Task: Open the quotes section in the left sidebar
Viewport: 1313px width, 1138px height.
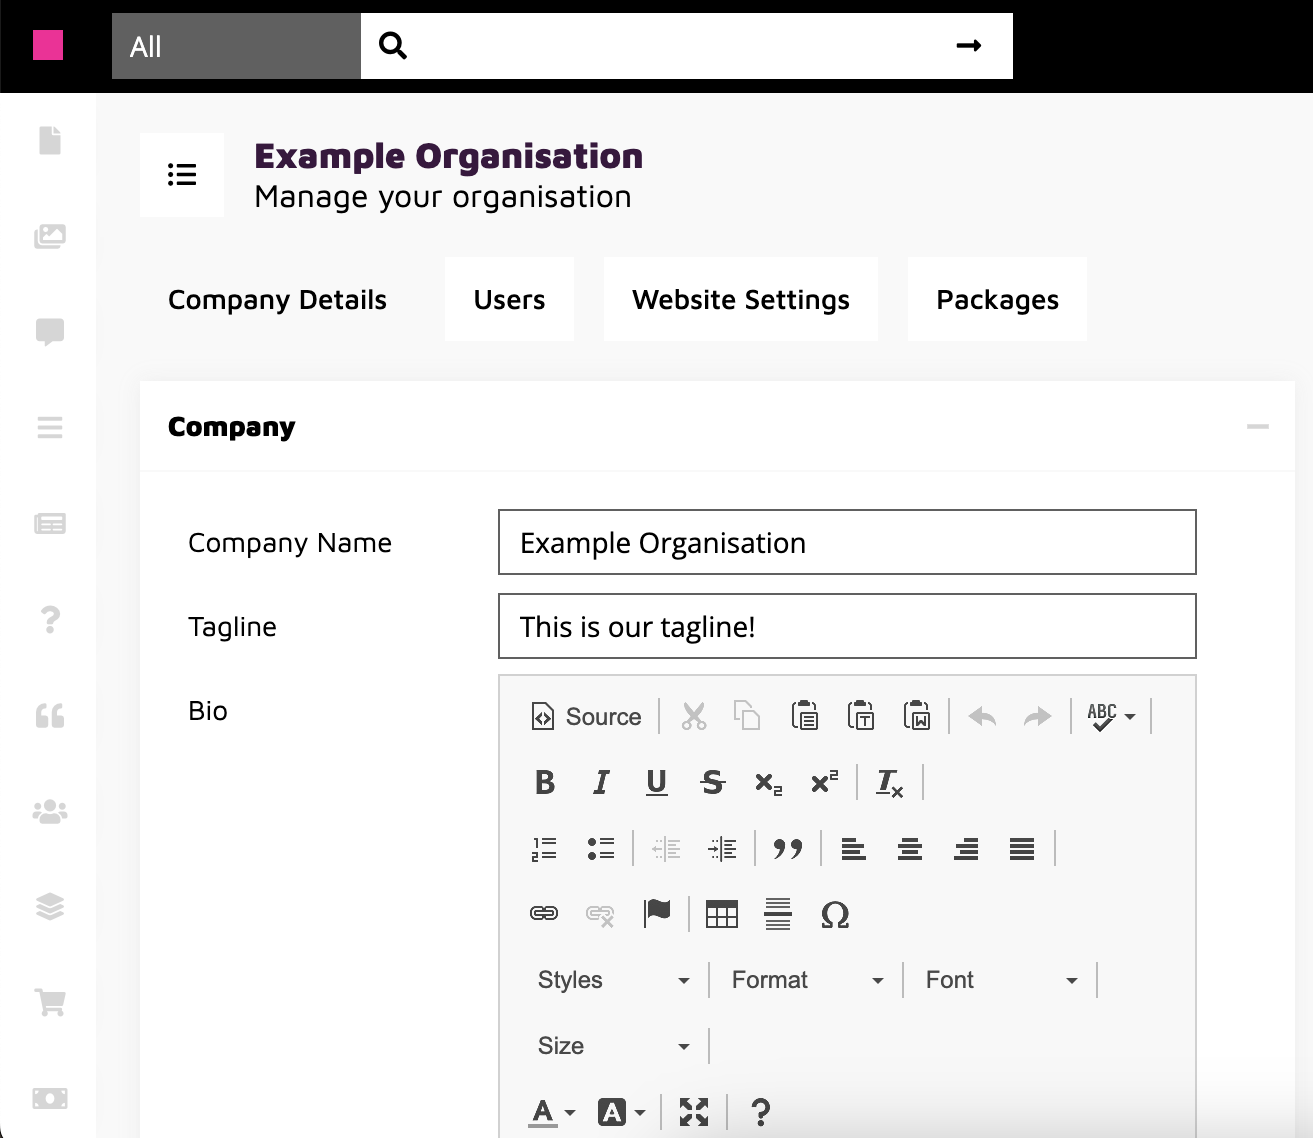Action: [x=49, y=715]
